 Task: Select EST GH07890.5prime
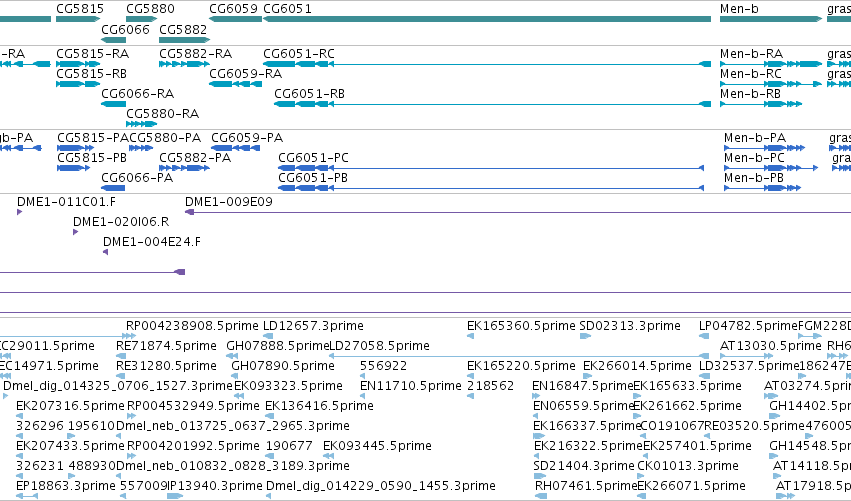tap(283, 366)
